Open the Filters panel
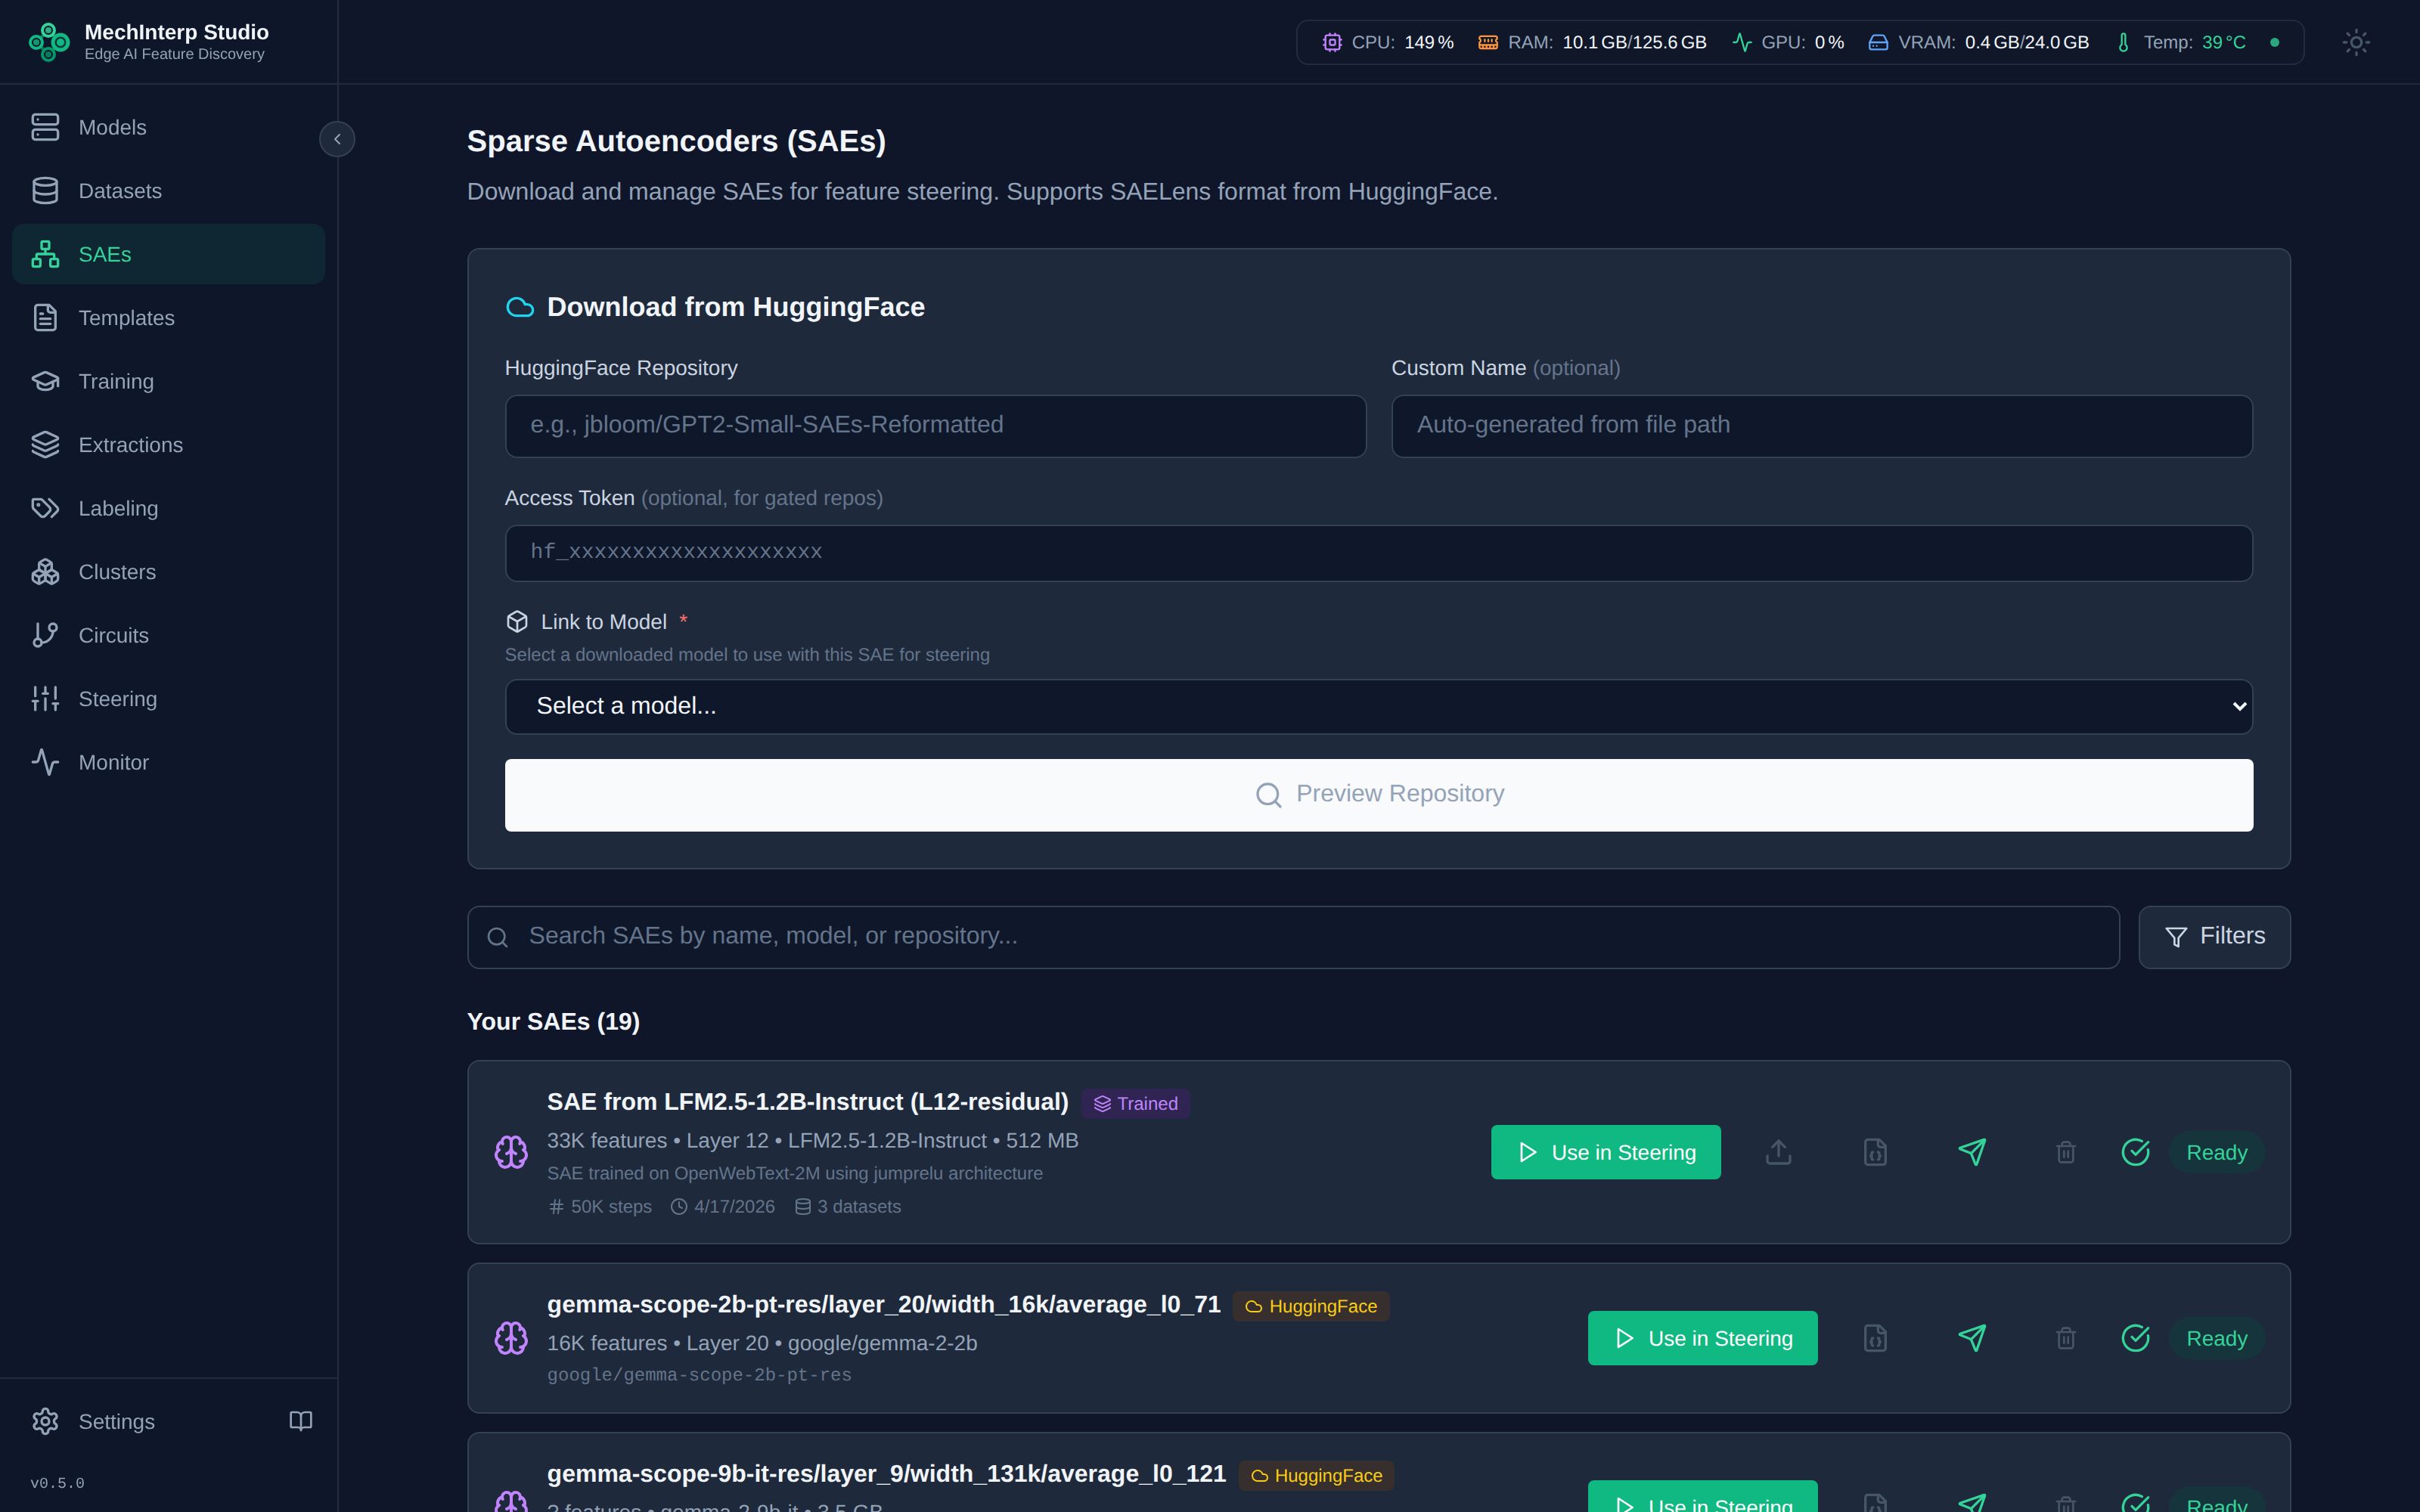 tap(2214, 937)
